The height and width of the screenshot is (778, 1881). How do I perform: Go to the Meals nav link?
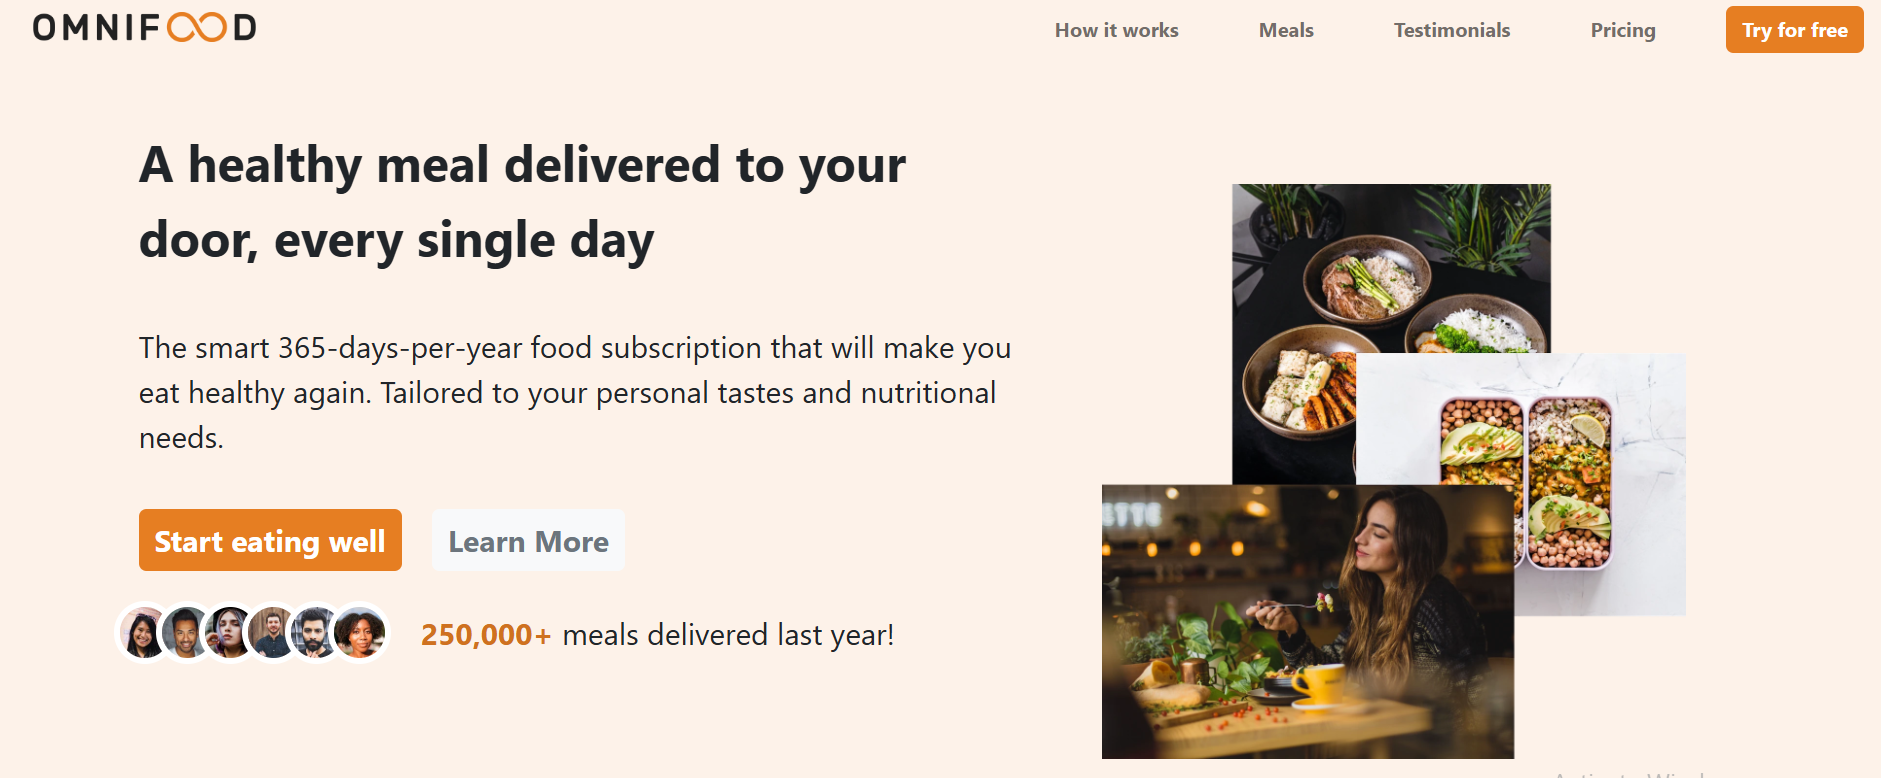click(x=1286, y=30)
